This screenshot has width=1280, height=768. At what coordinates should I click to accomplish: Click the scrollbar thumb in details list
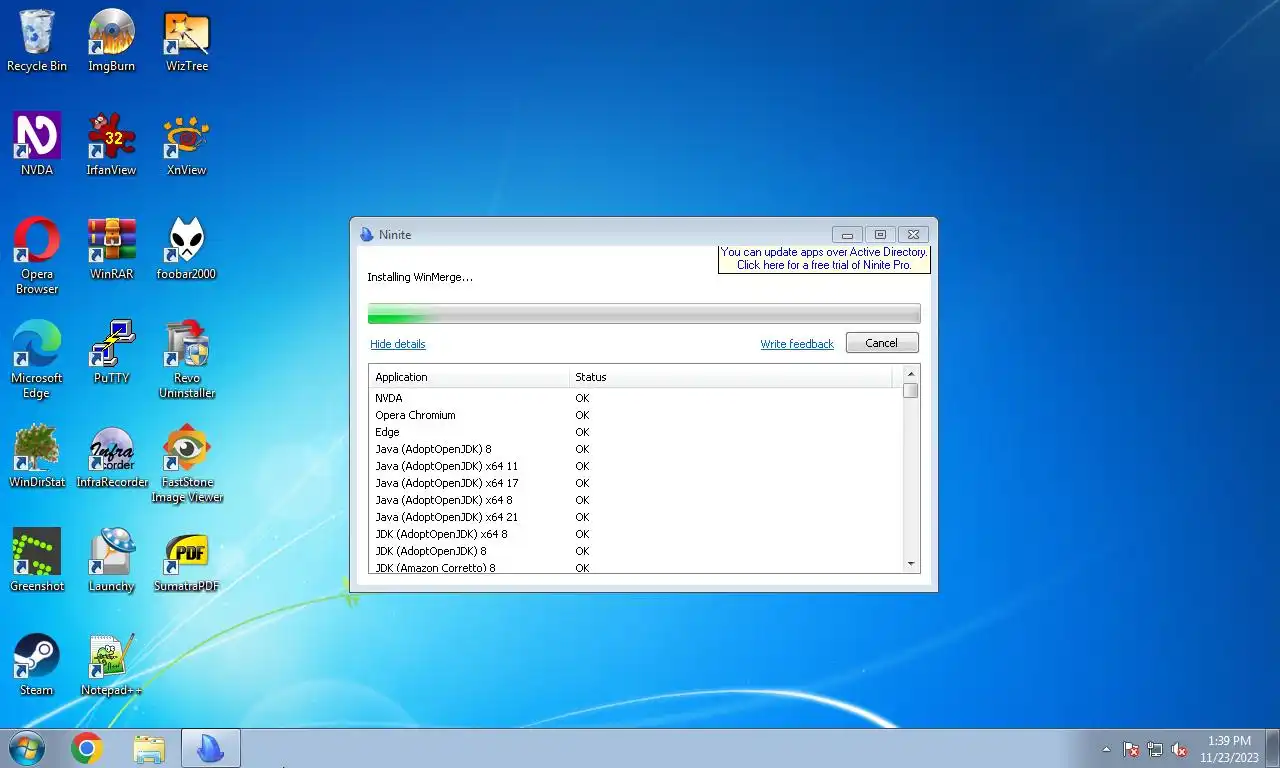(911, 390)
